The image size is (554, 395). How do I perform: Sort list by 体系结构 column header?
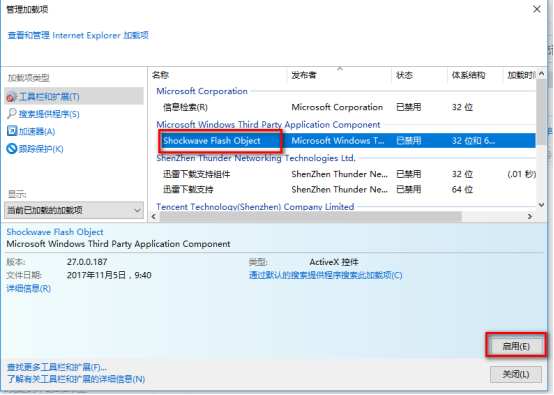point(468,75)
